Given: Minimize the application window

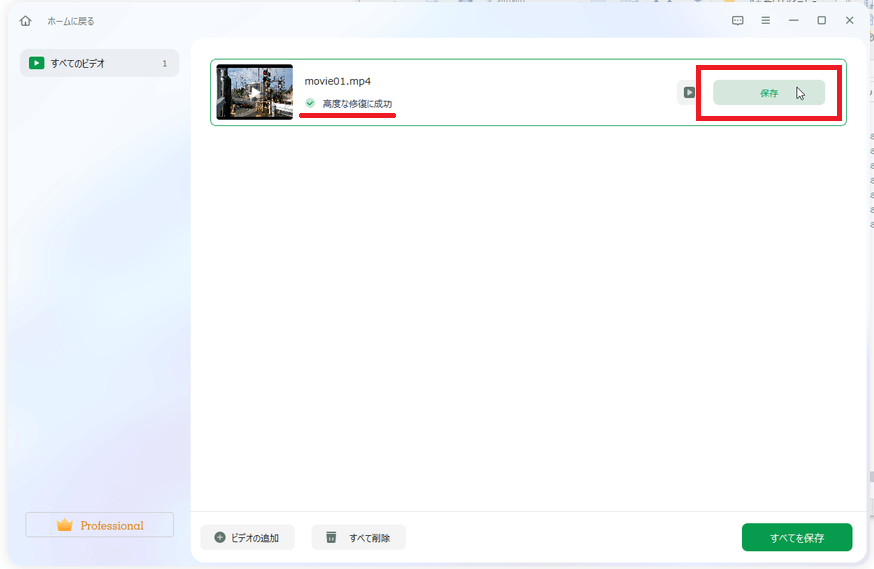Looking at the screenshot, I should coord(794,20).
